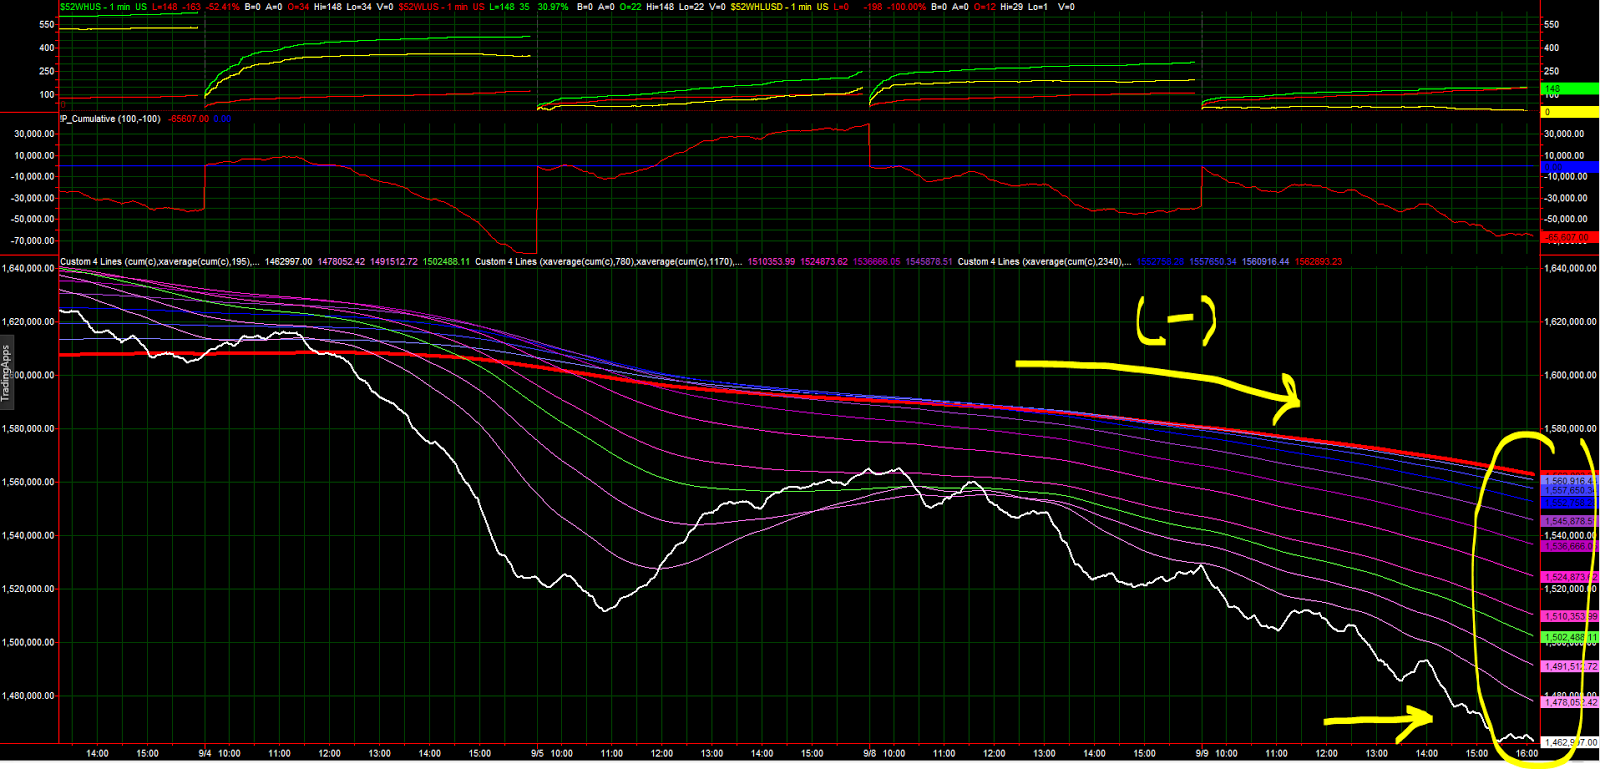Image resolution: width=1600 pixels, height=769 pixels.
Task: Click the -70,000.00 label on left cumulative scale
Action: [32, 241]
